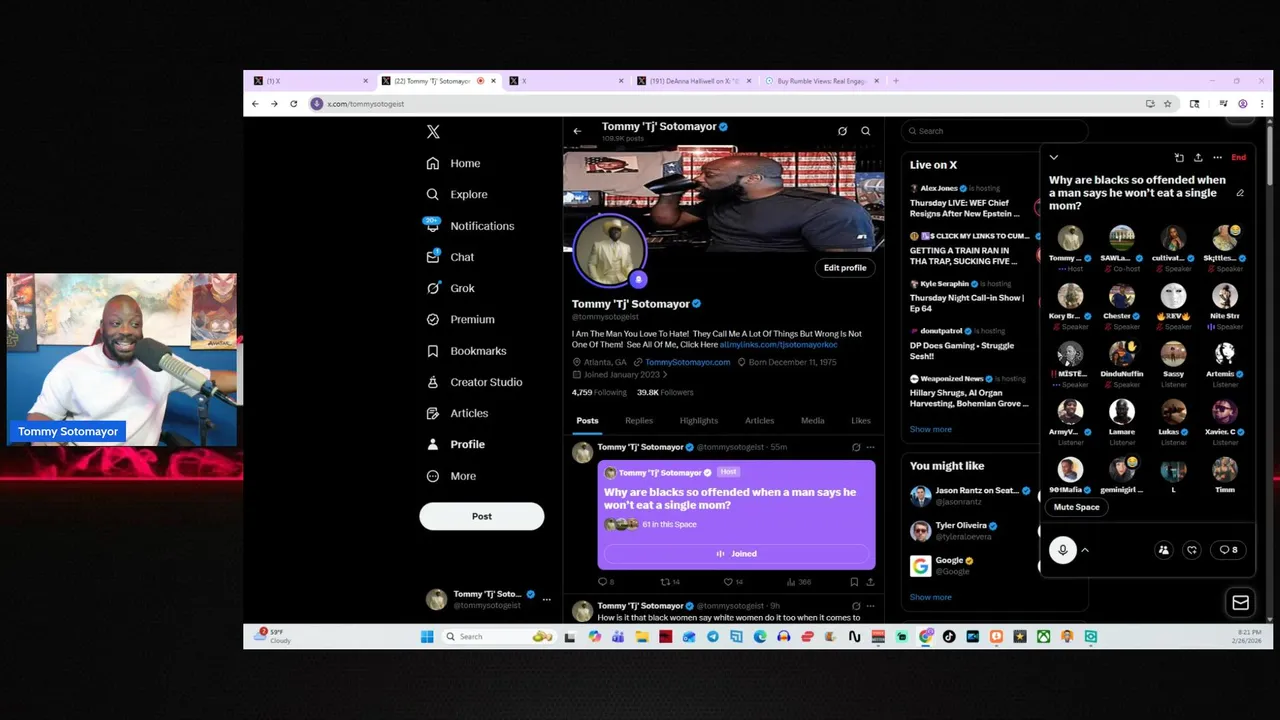This screenshot has width=1280, height=720.
Task: Select Chester speaker avatar in Space
Action: pos(1122,296)
